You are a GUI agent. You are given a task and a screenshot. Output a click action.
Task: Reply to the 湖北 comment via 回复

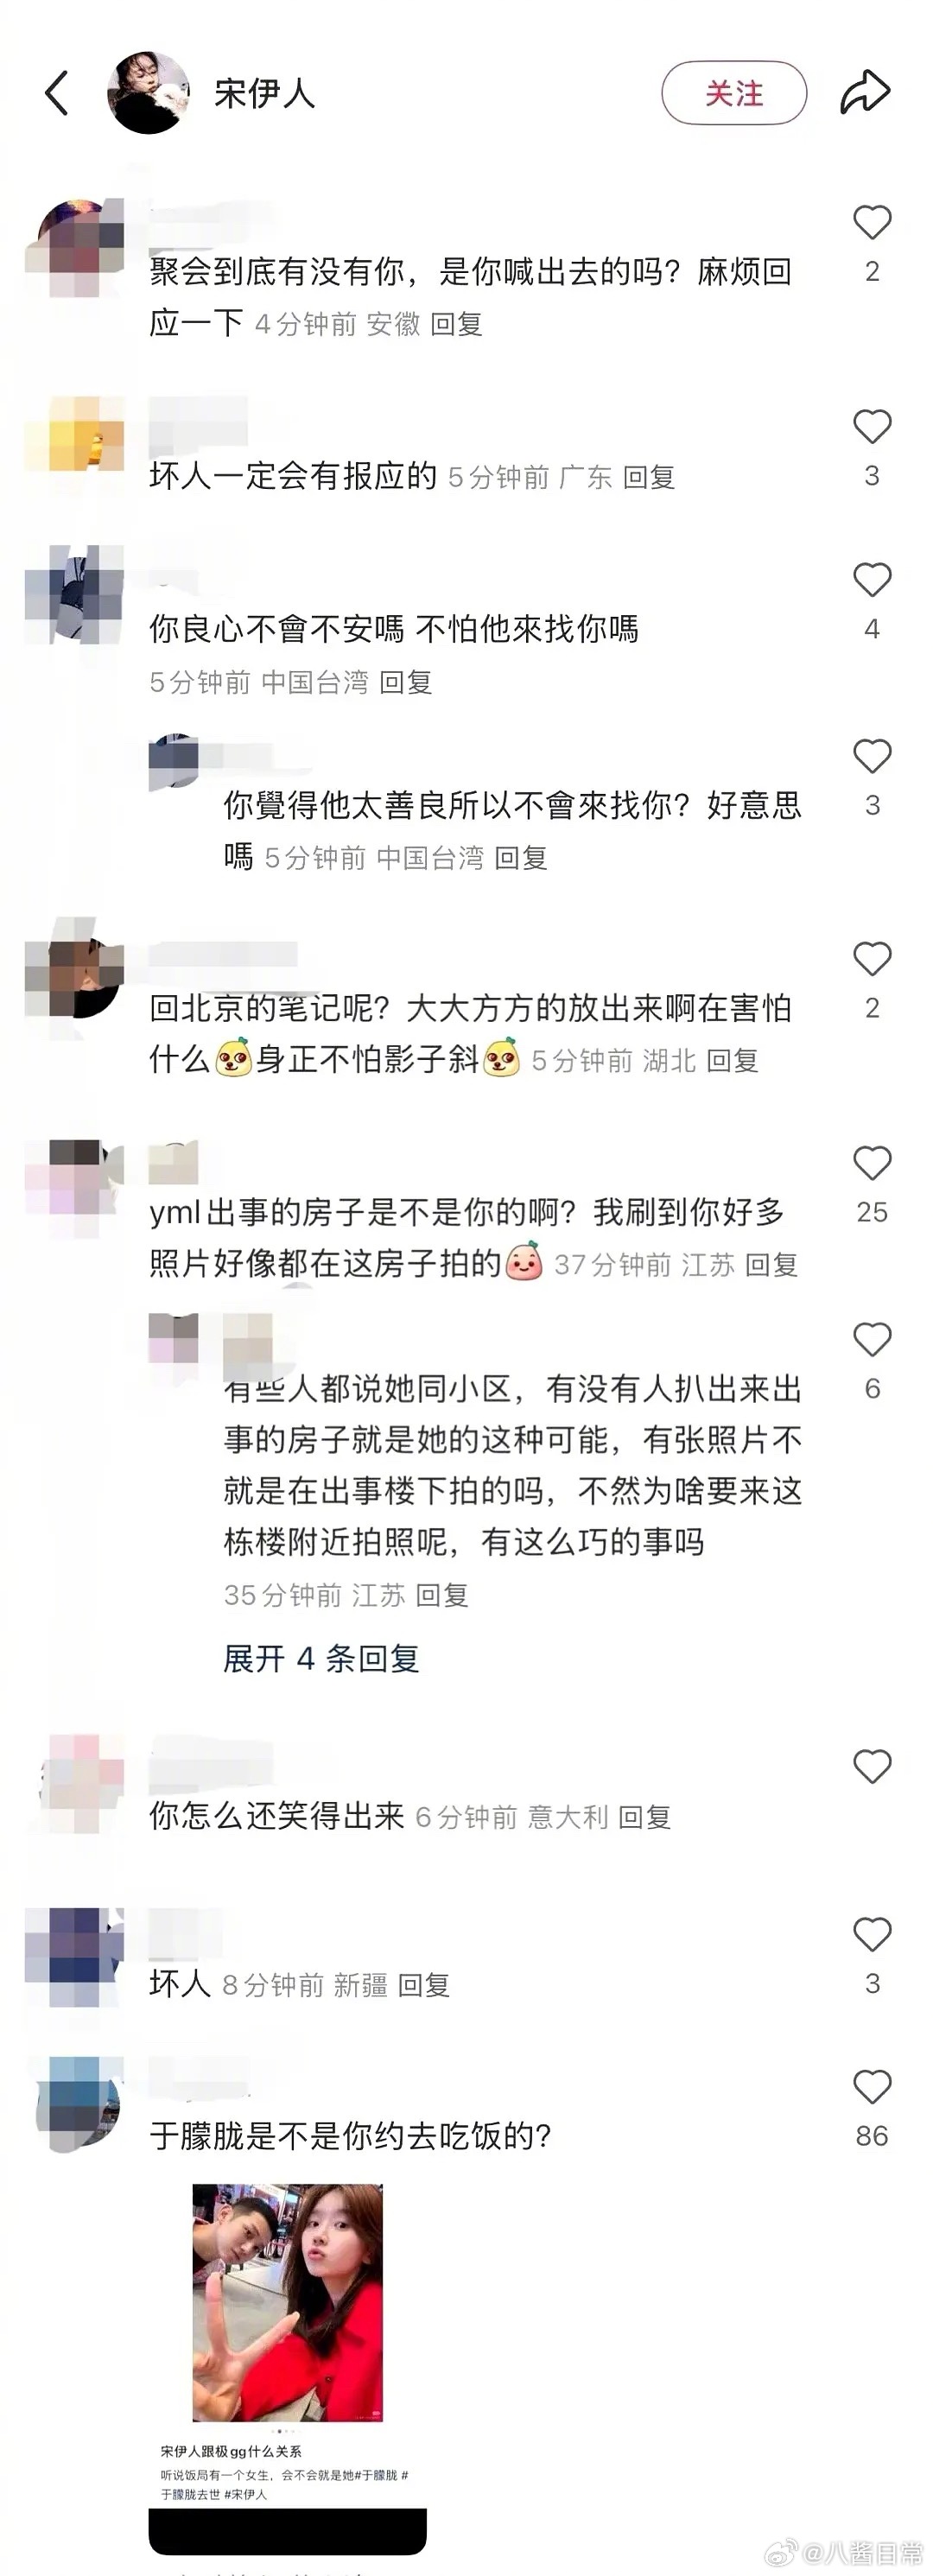[x=733, y=1060]
